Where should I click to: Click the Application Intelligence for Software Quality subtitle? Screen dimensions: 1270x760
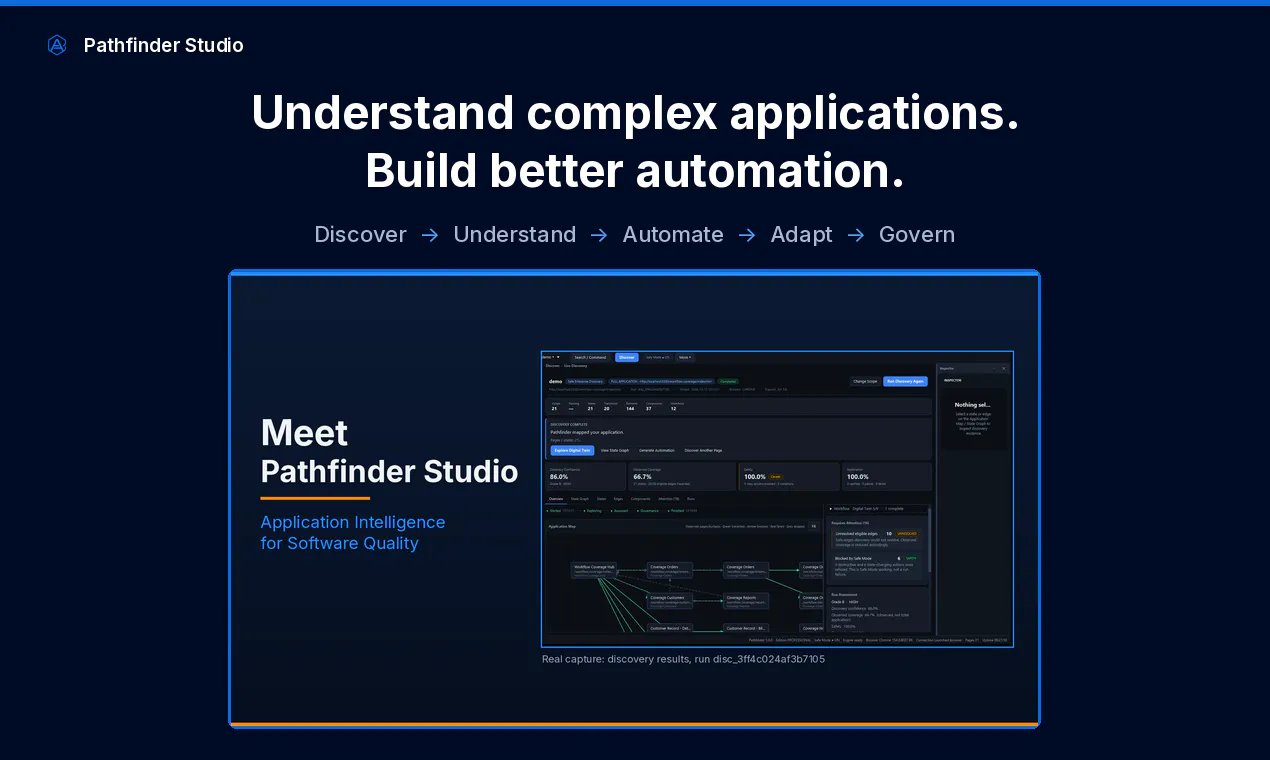click(x=353, y=533)
